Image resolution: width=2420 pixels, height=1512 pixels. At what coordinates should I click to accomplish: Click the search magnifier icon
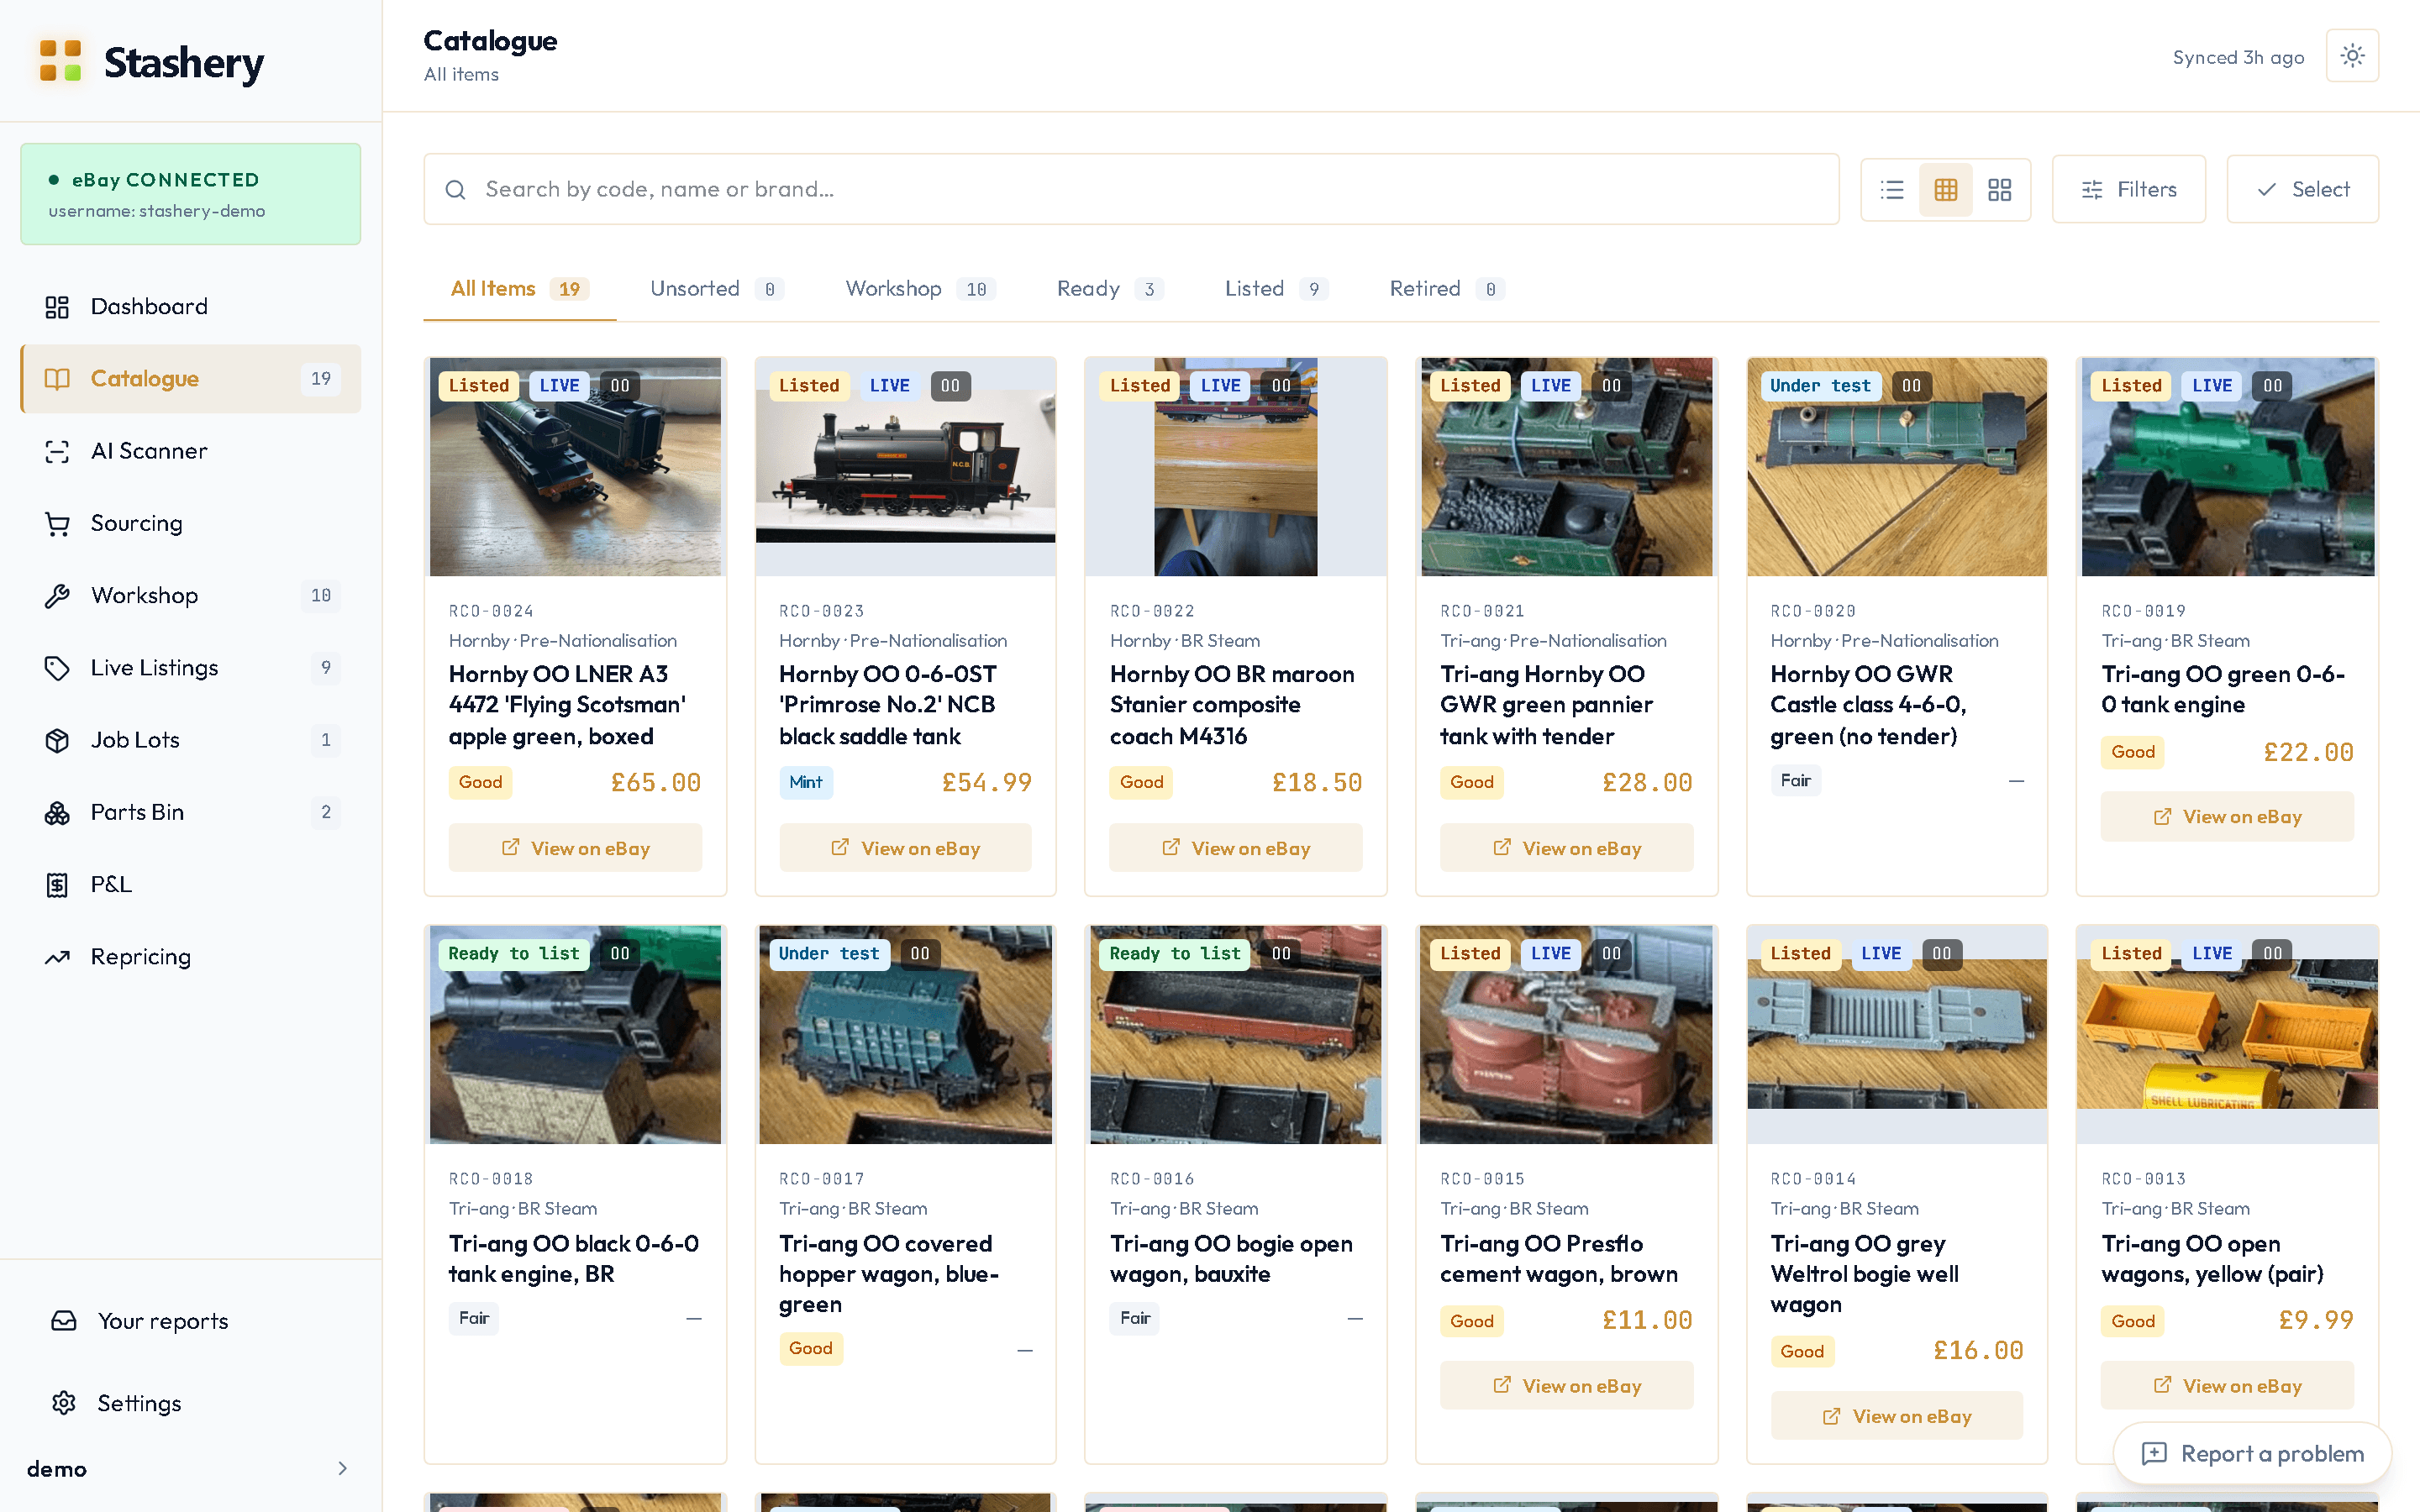pos(455,189)
